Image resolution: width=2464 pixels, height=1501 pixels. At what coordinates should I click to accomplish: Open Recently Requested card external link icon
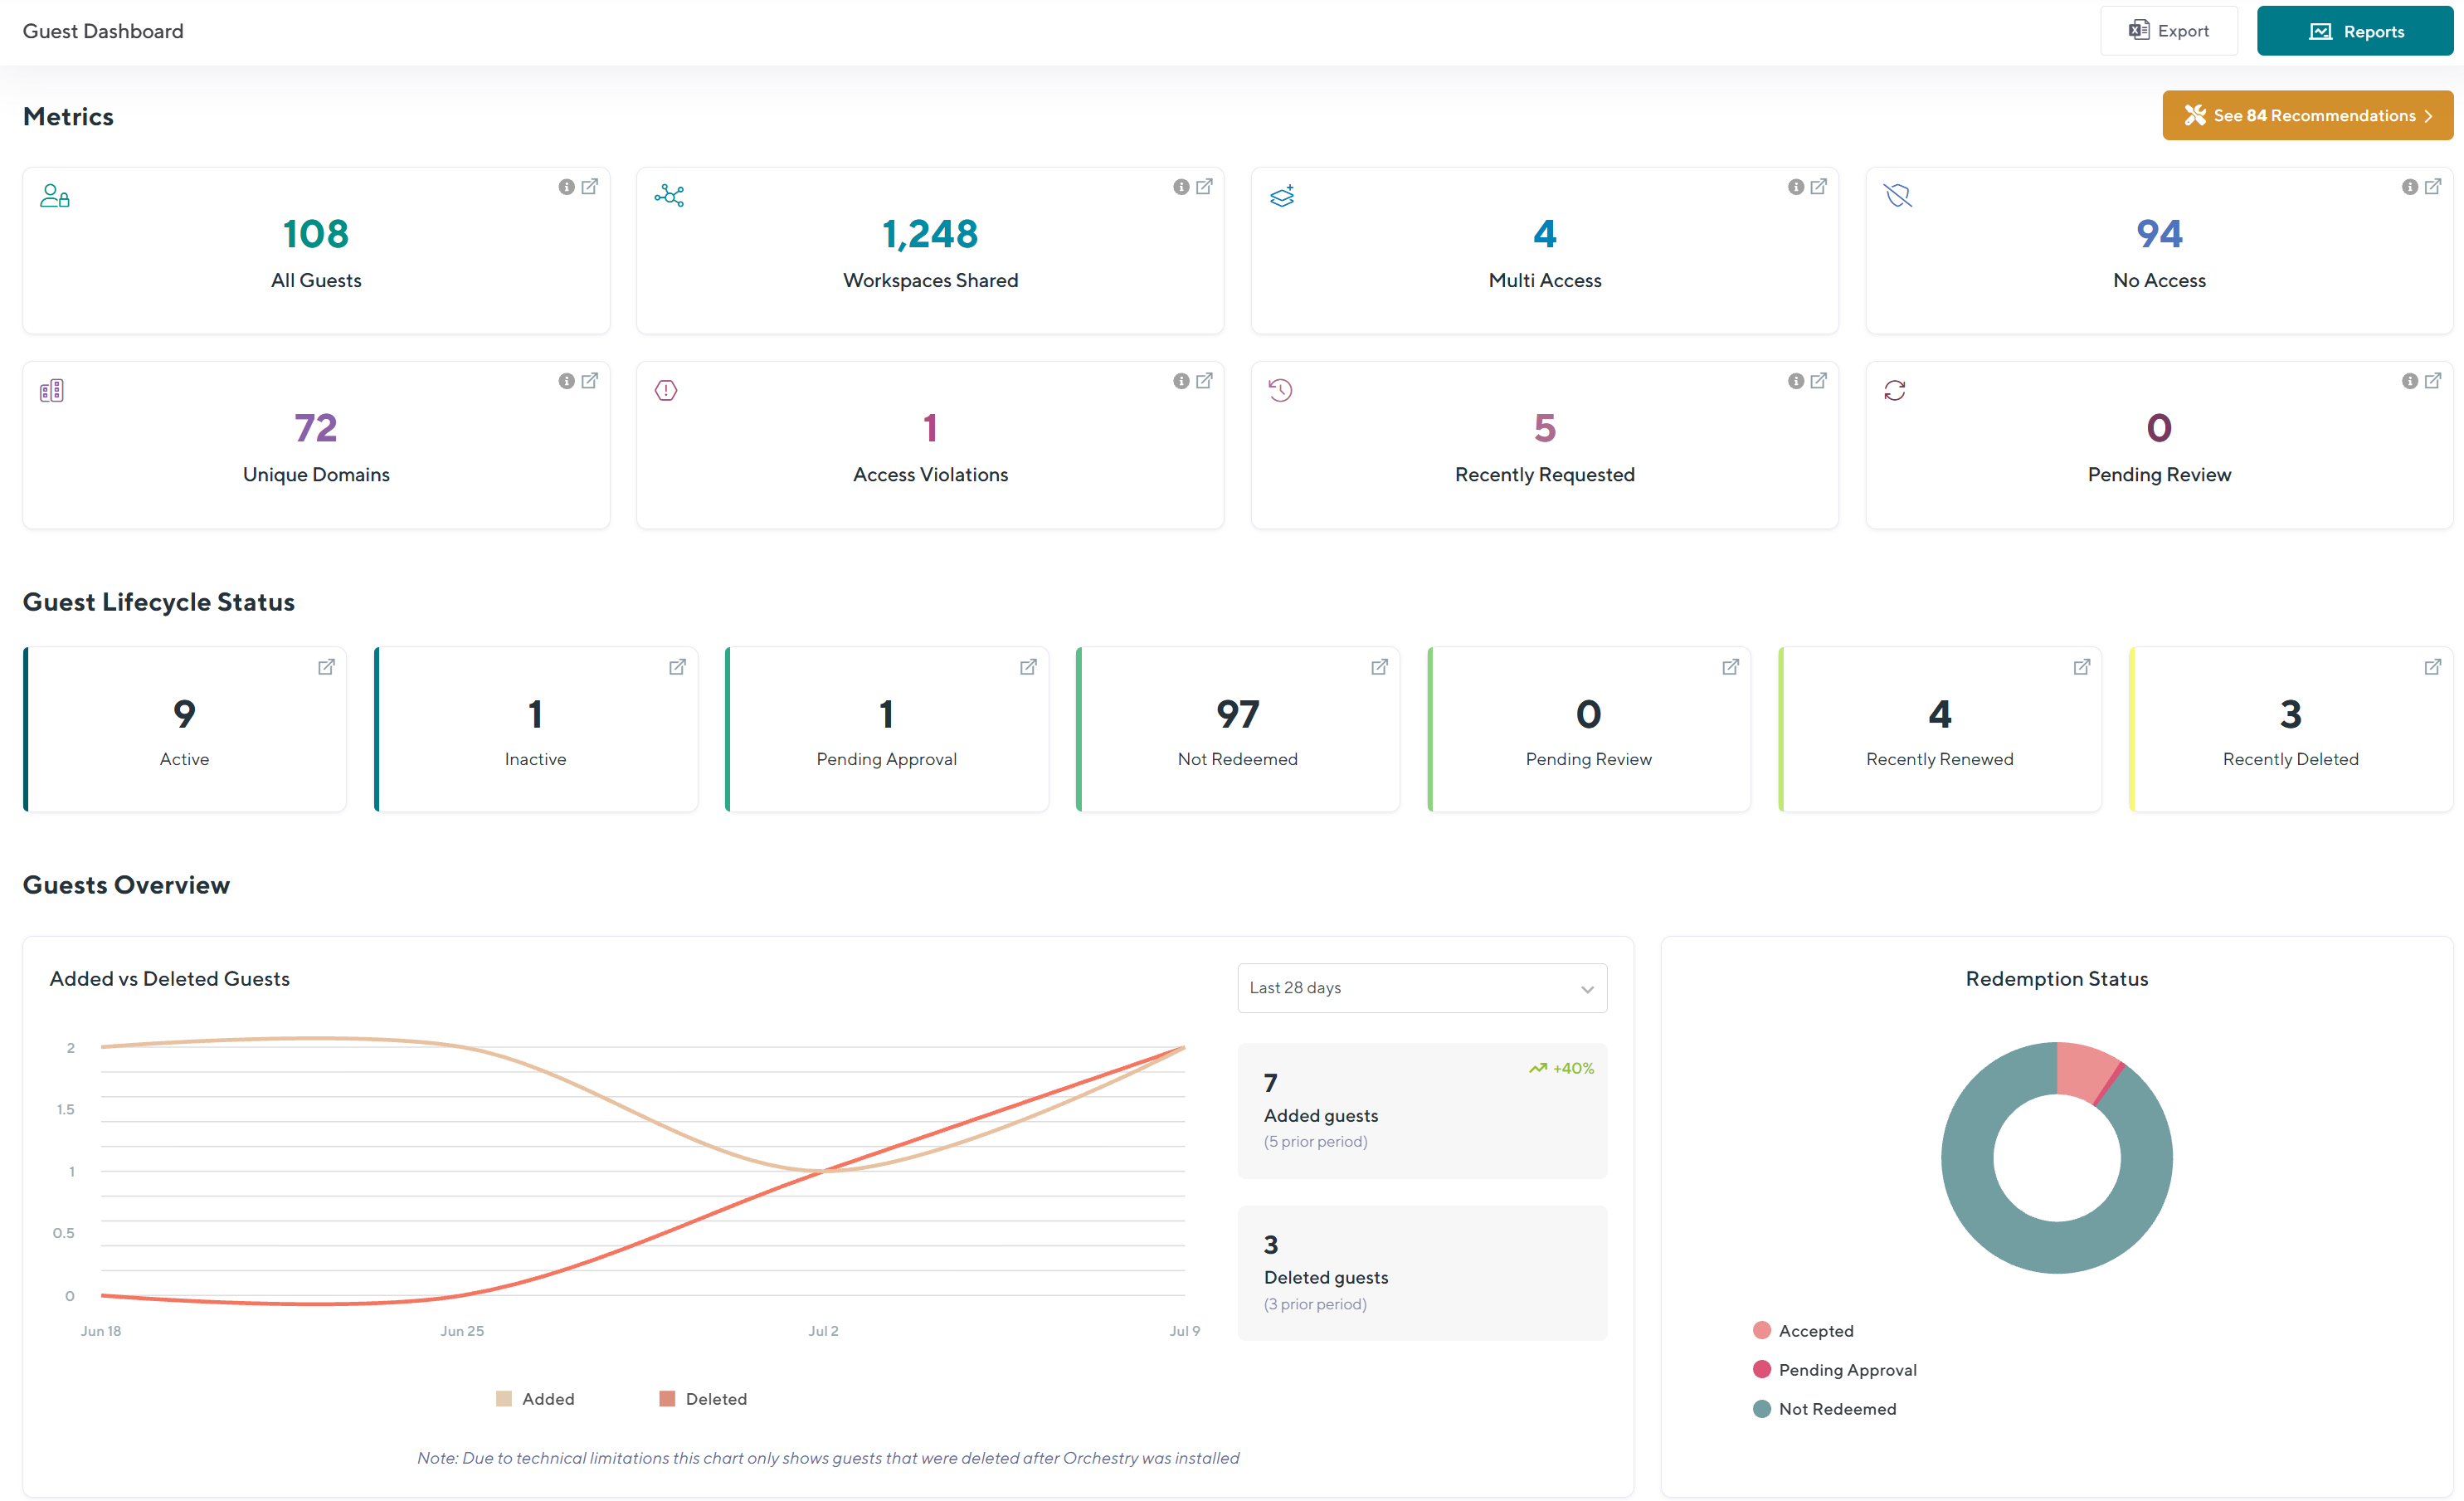[x=1819, y=381]
